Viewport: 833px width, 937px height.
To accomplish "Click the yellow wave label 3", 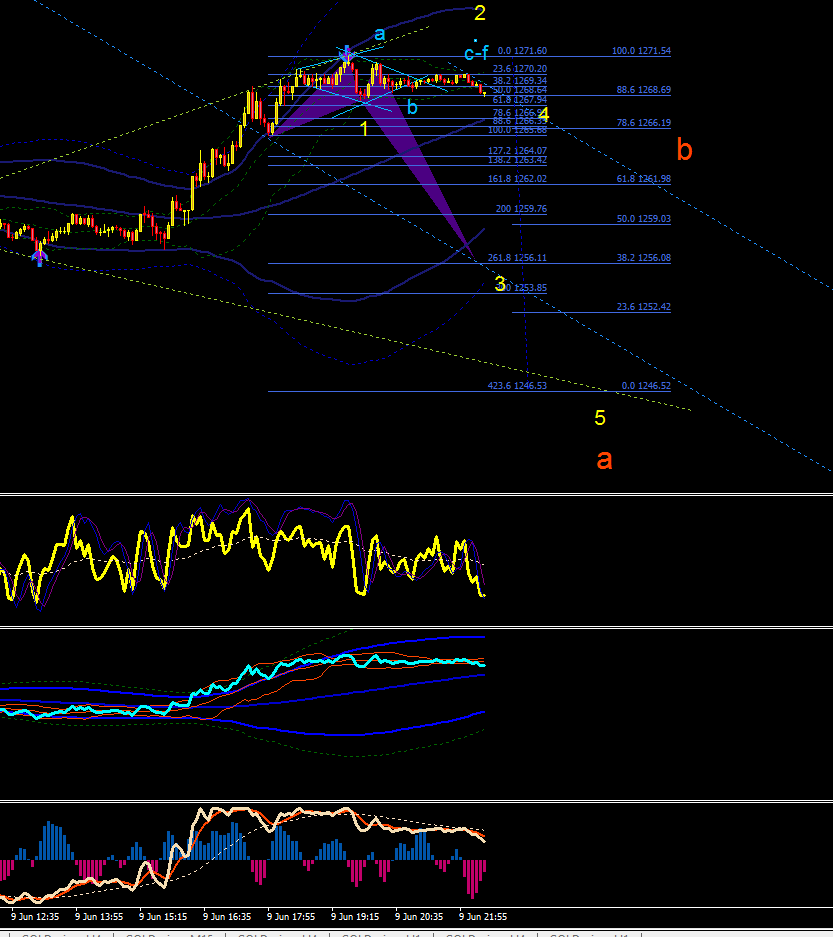I will pos(500,284).
